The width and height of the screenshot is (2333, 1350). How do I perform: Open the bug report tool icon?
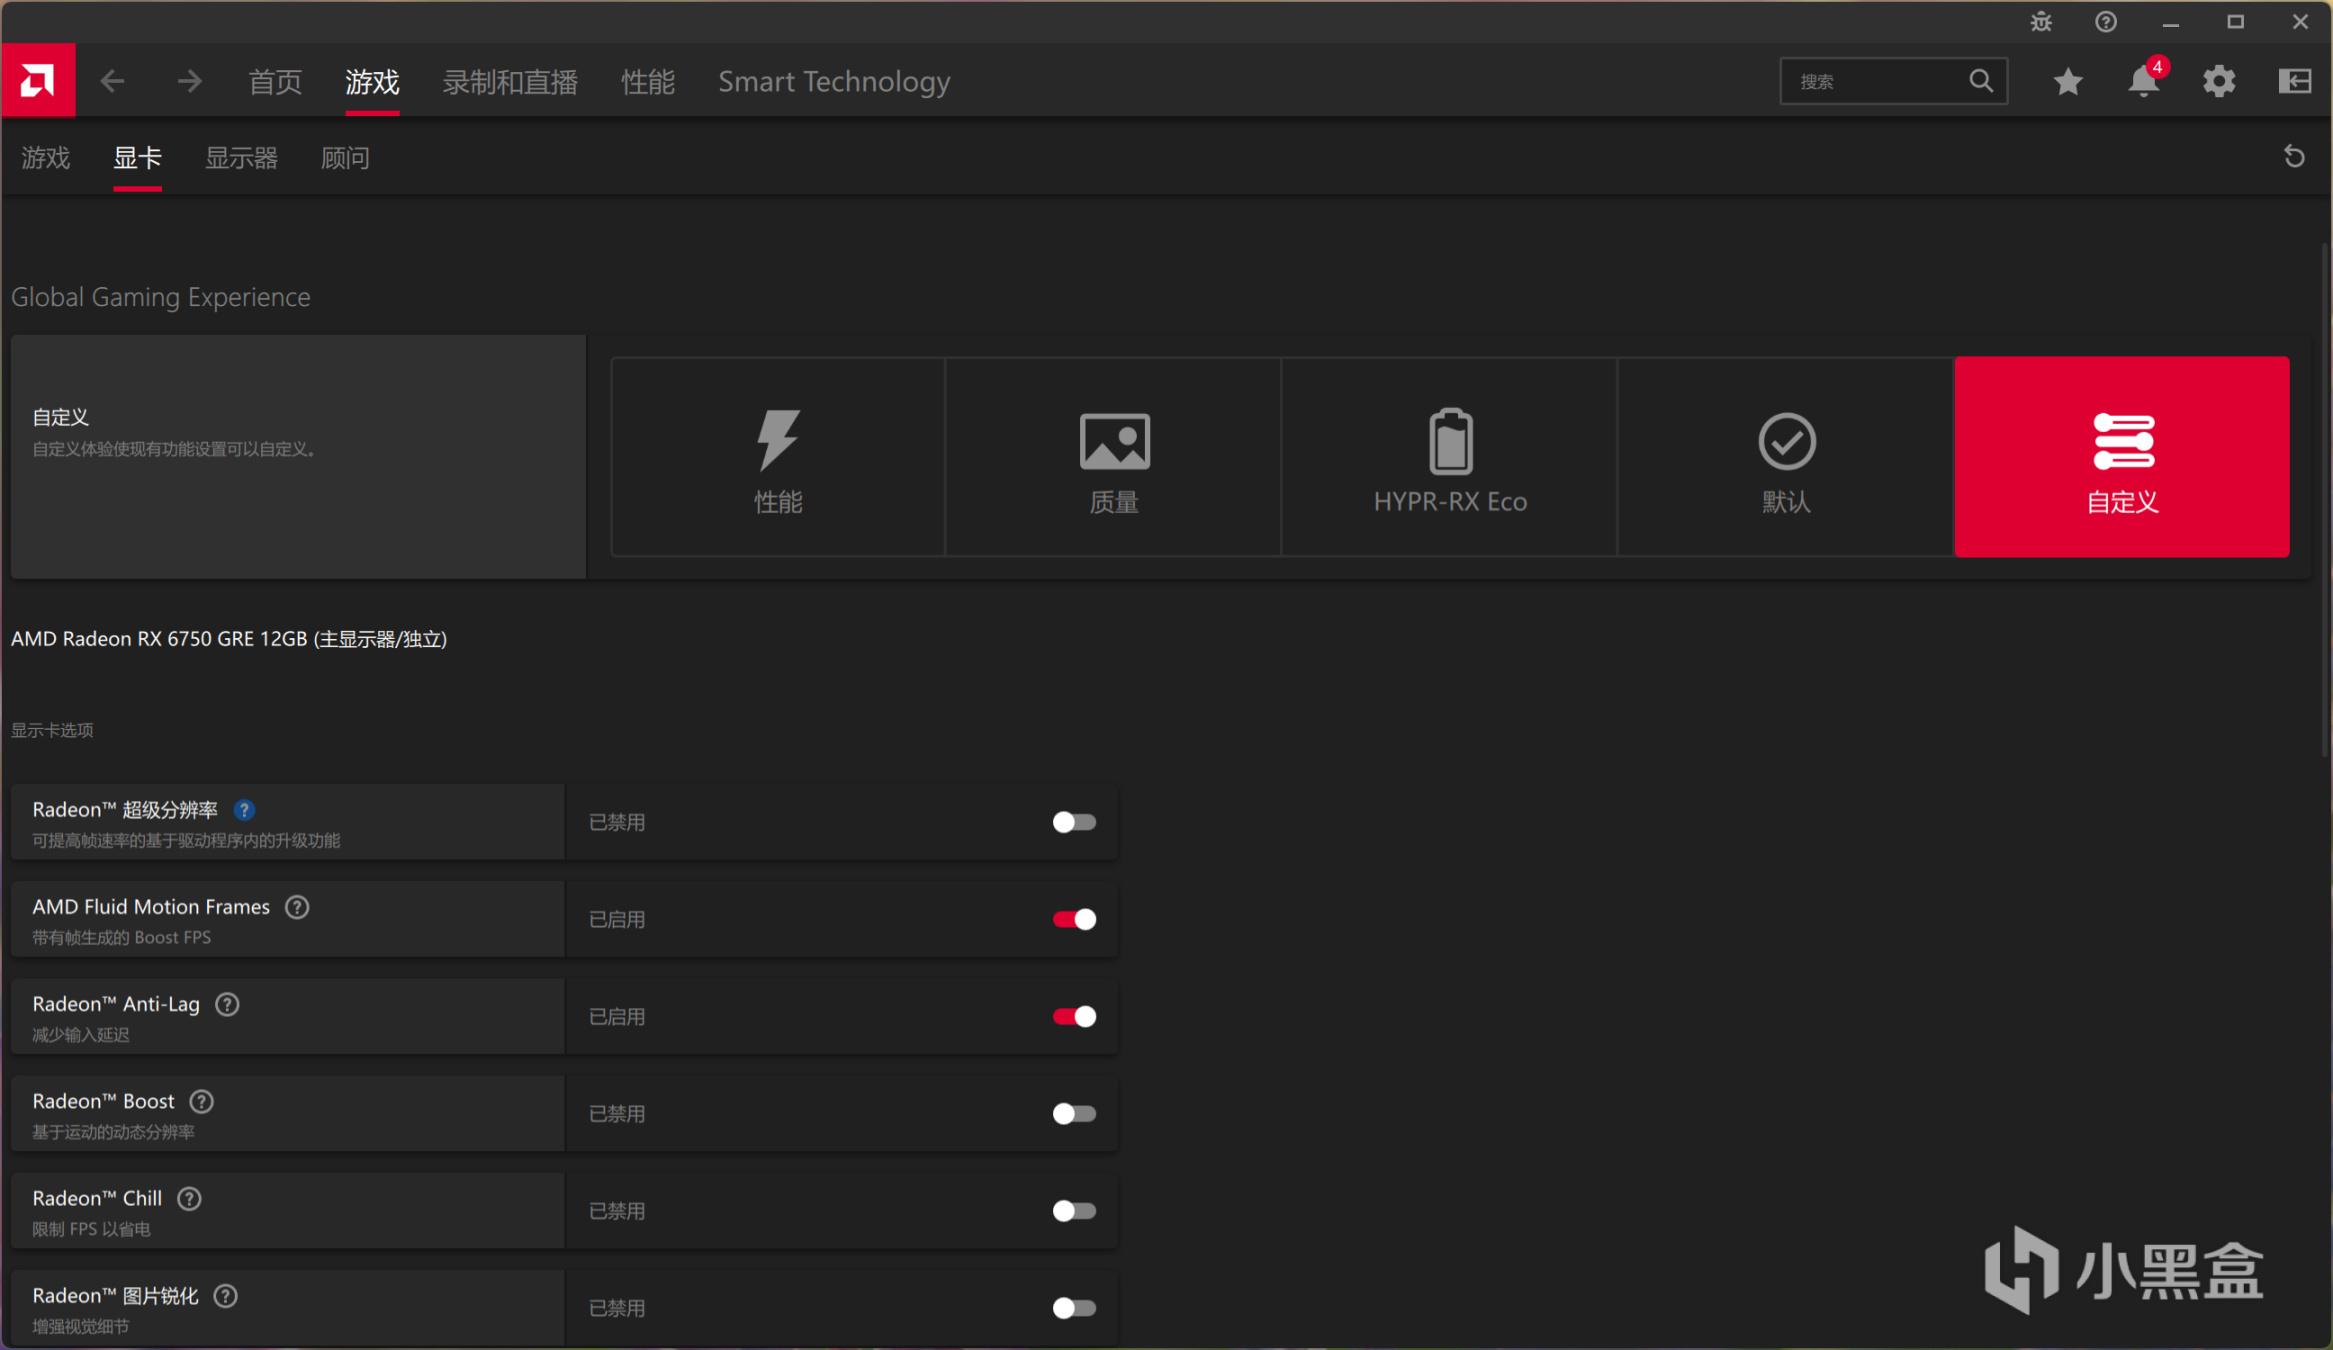click(2041, 22)
